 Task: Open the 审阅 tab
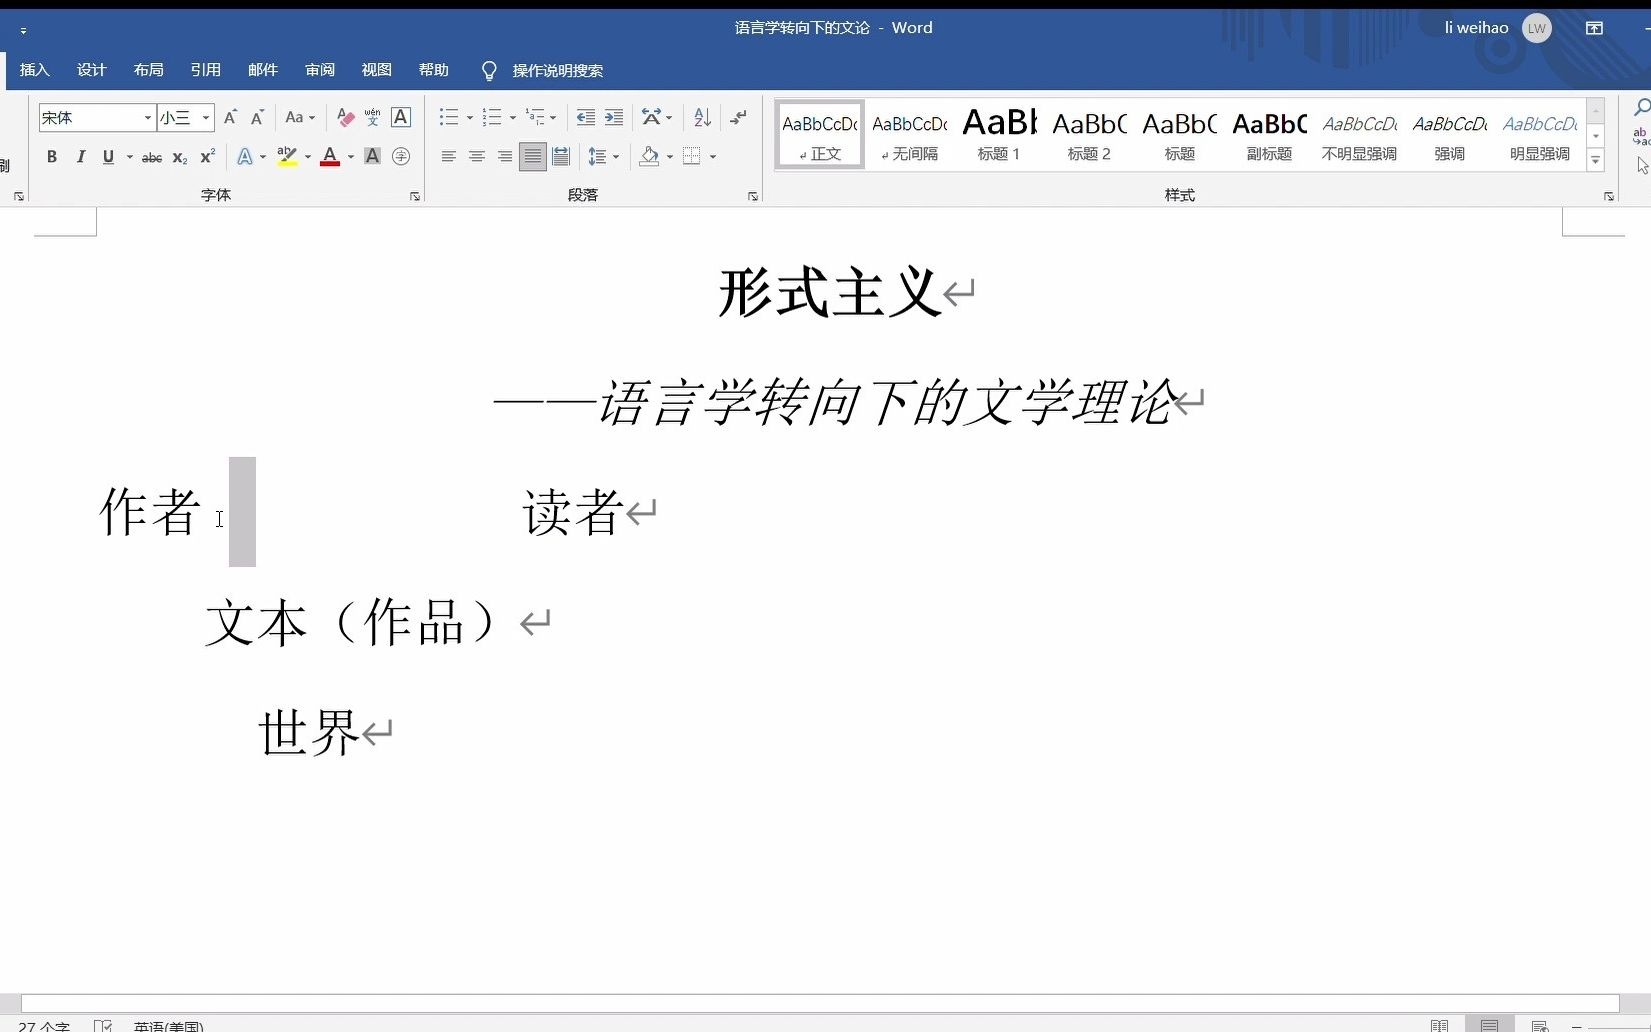(320, 70)
